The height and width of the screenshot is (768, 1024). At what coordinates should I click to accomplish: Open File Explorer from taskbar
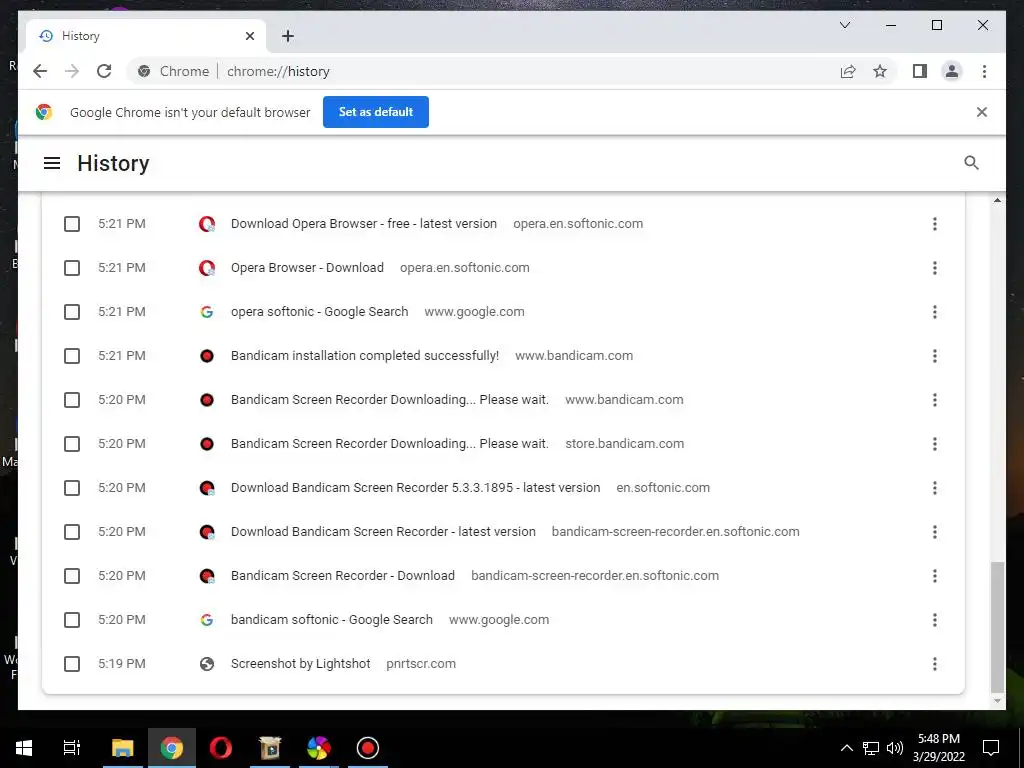coord(122,748)
